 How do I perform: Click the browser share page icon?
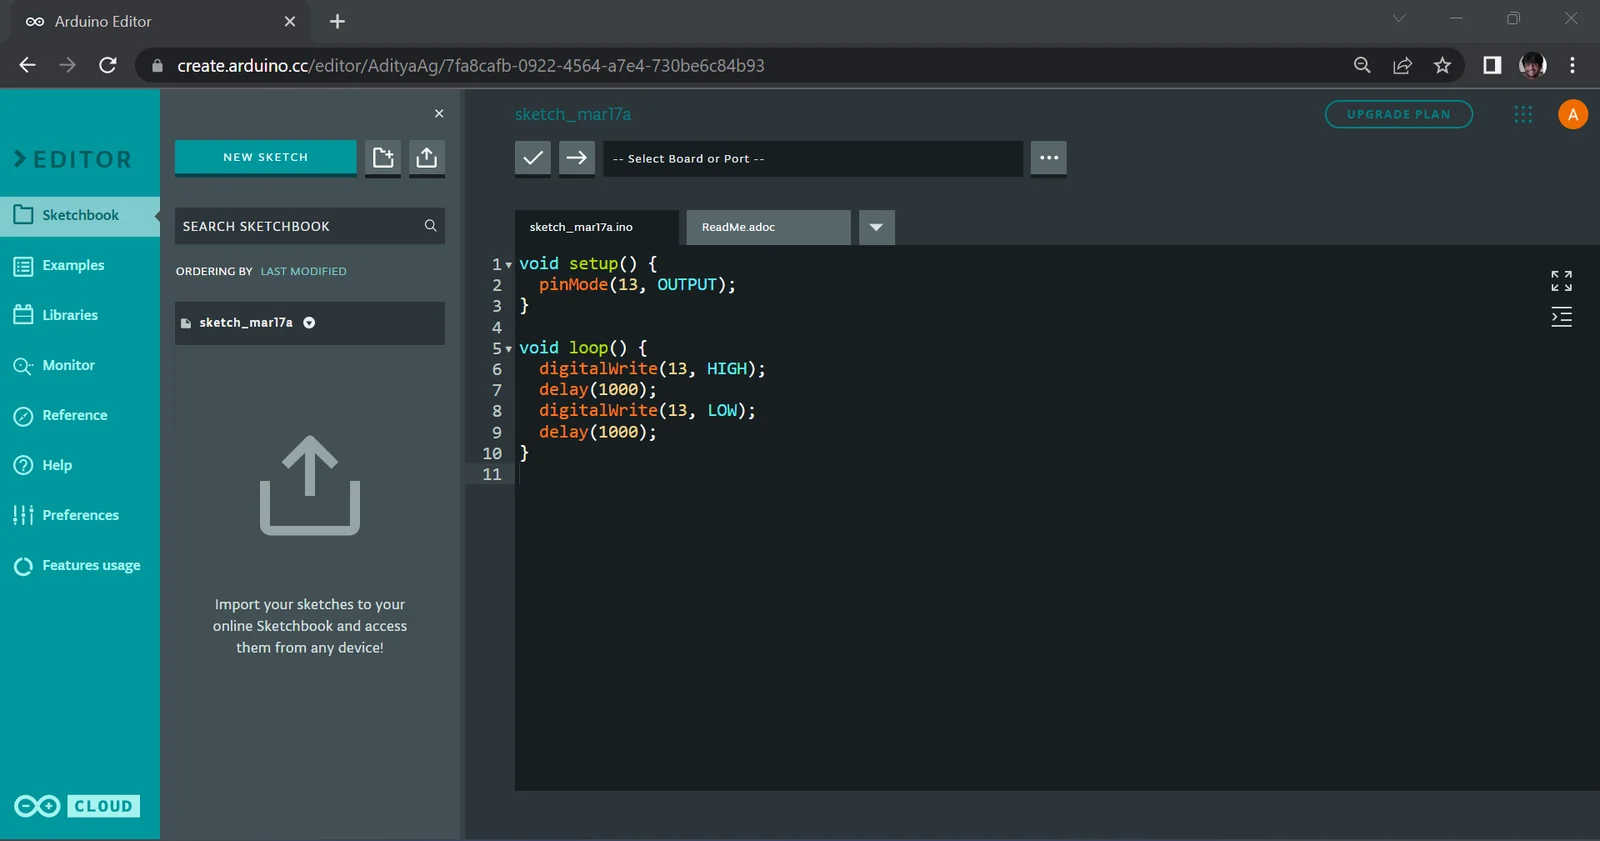click(x=1402, y=65)
